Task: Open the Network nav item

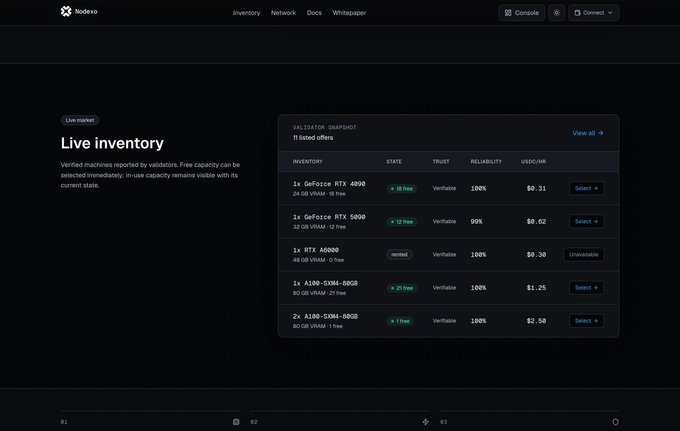Action: [x=283, y=13]
